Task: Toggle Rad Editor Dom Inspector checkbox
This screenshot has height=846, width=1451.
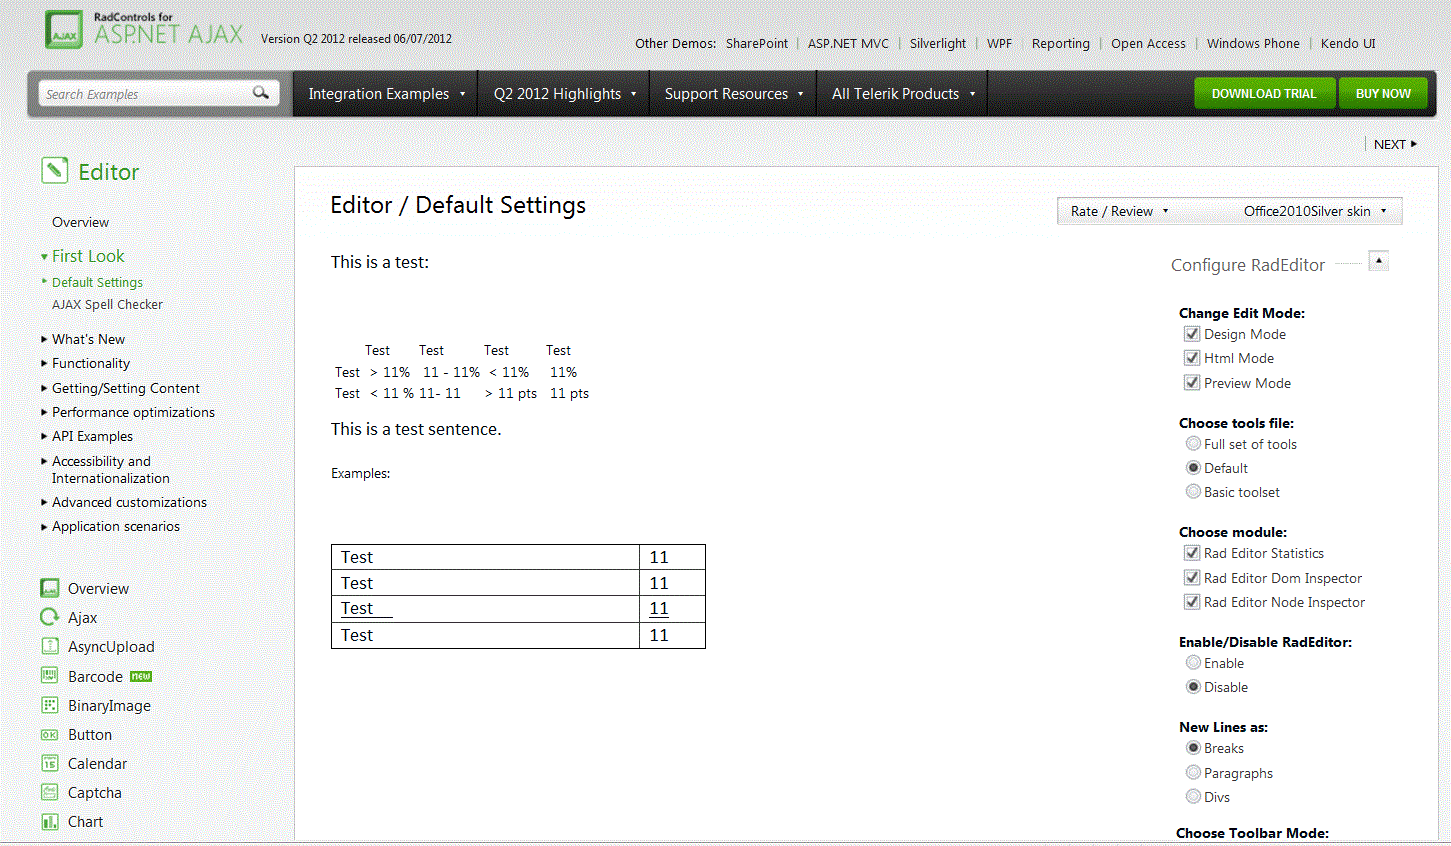Action: 1192,577
